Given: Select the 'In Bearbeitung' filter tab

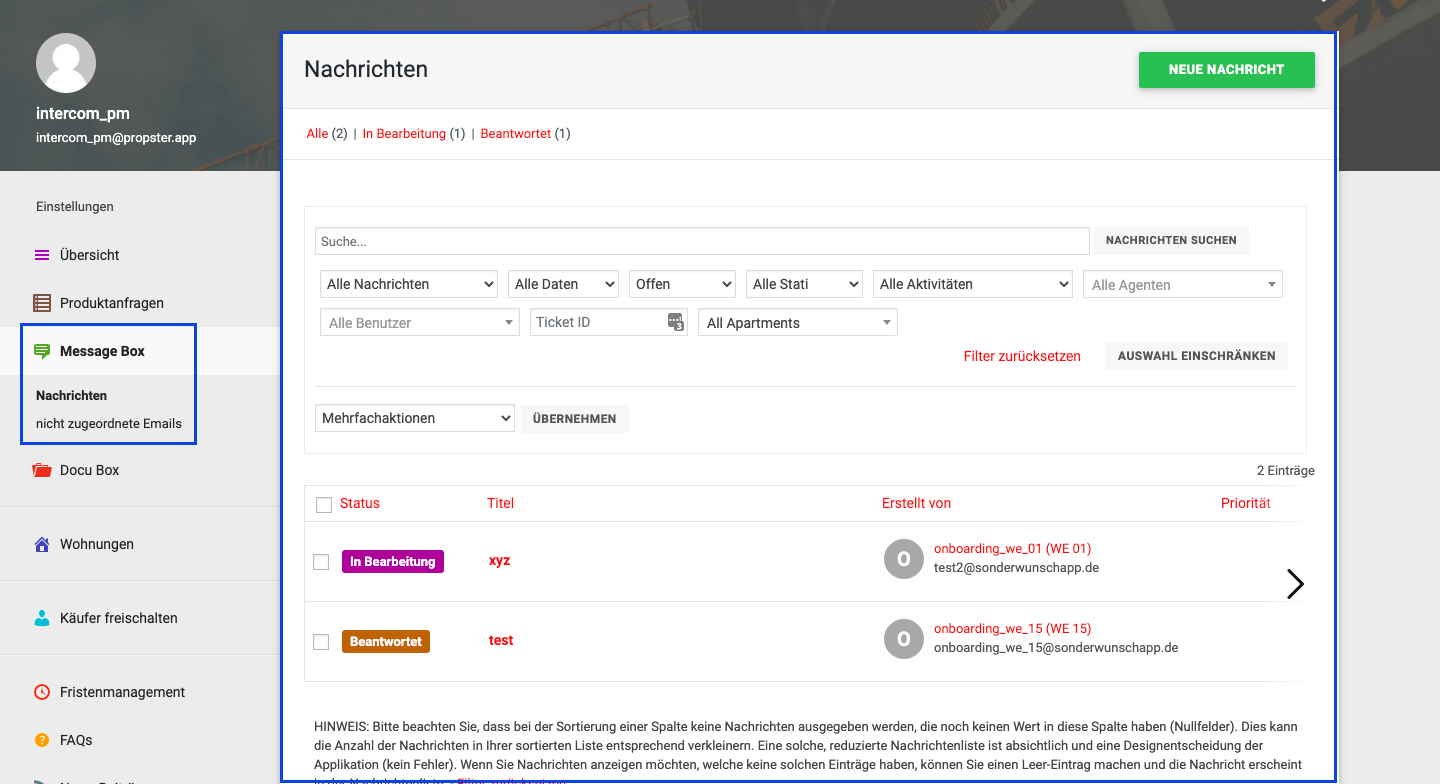Looking at the screenshot, I should click(404, 134).
